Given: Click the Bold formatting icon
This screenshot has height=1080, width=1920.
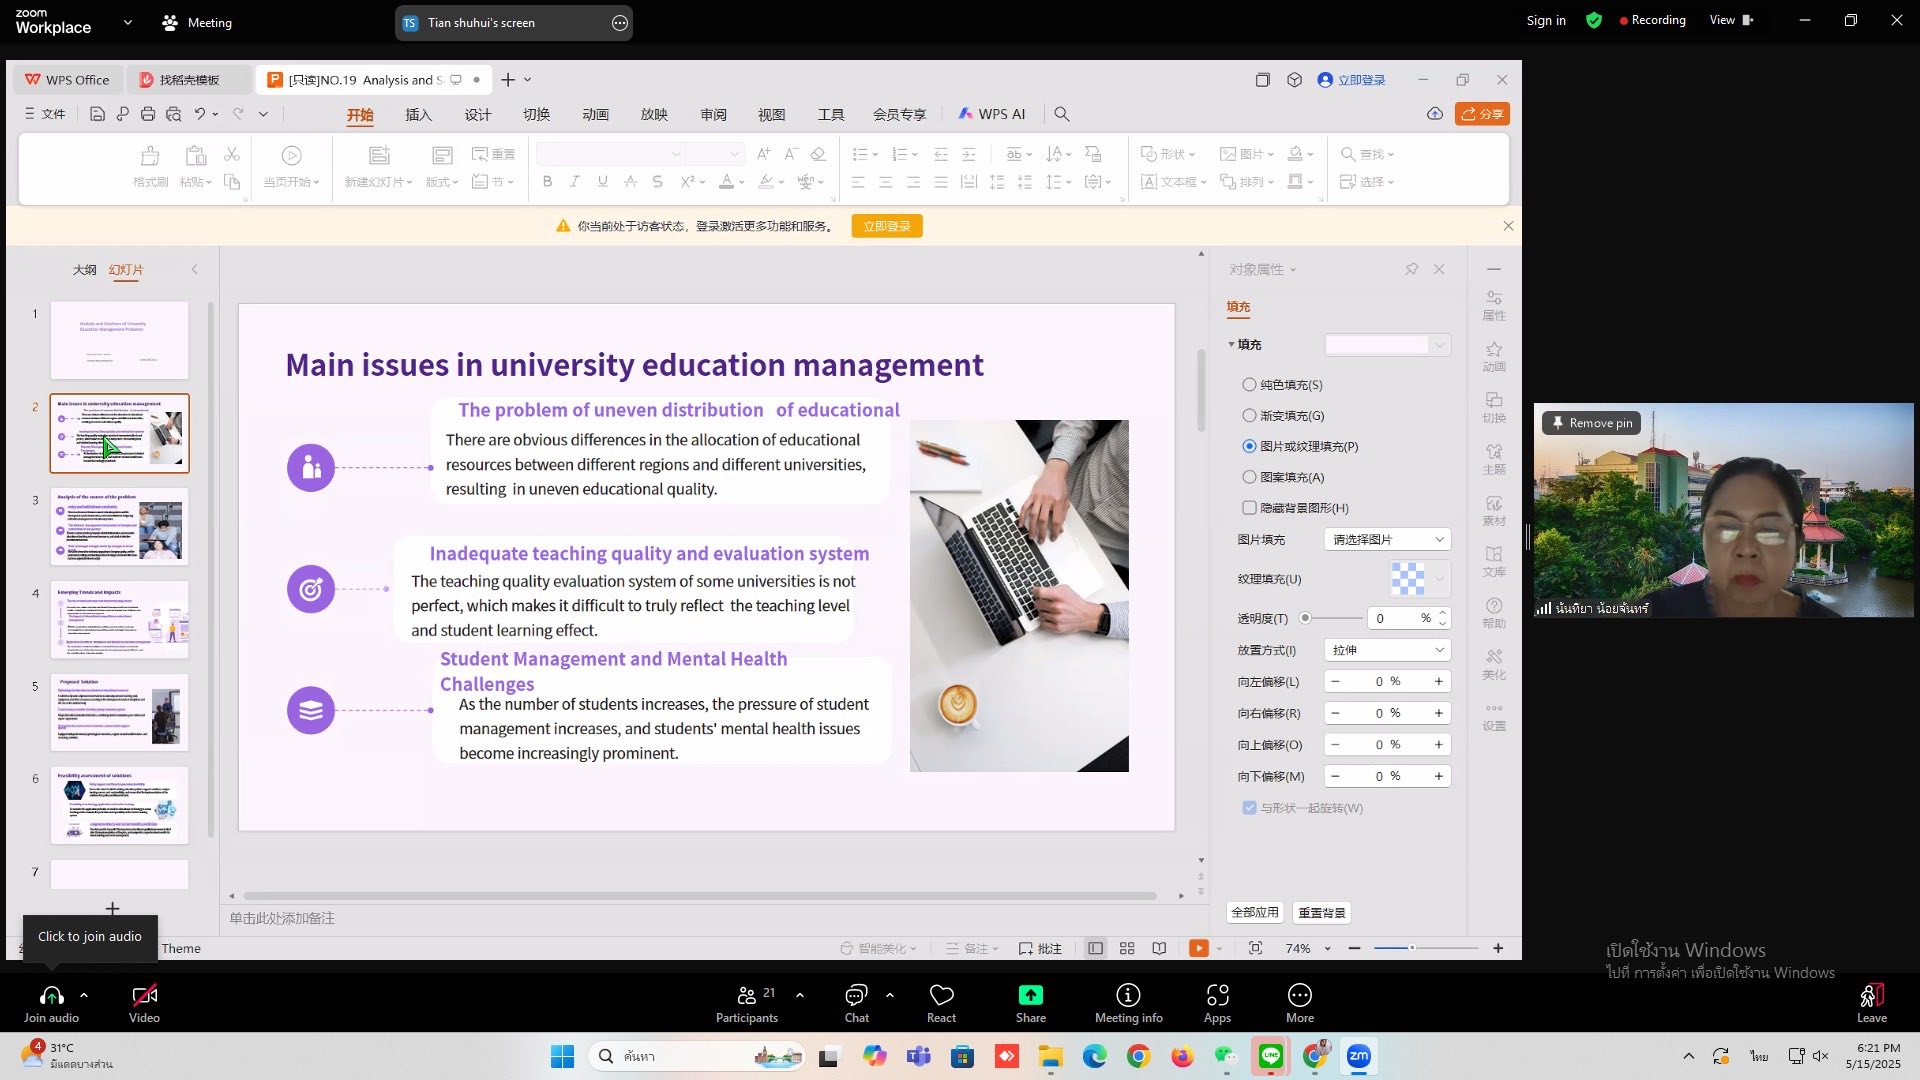Looking at the screenshot, I should coord(547,181).
